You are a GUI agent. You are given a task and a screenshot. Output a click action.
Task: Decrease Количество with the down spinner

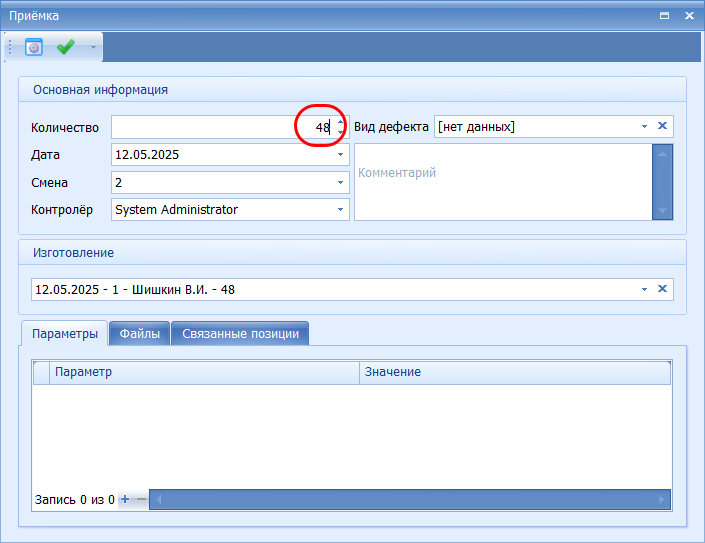coord(340,133)
